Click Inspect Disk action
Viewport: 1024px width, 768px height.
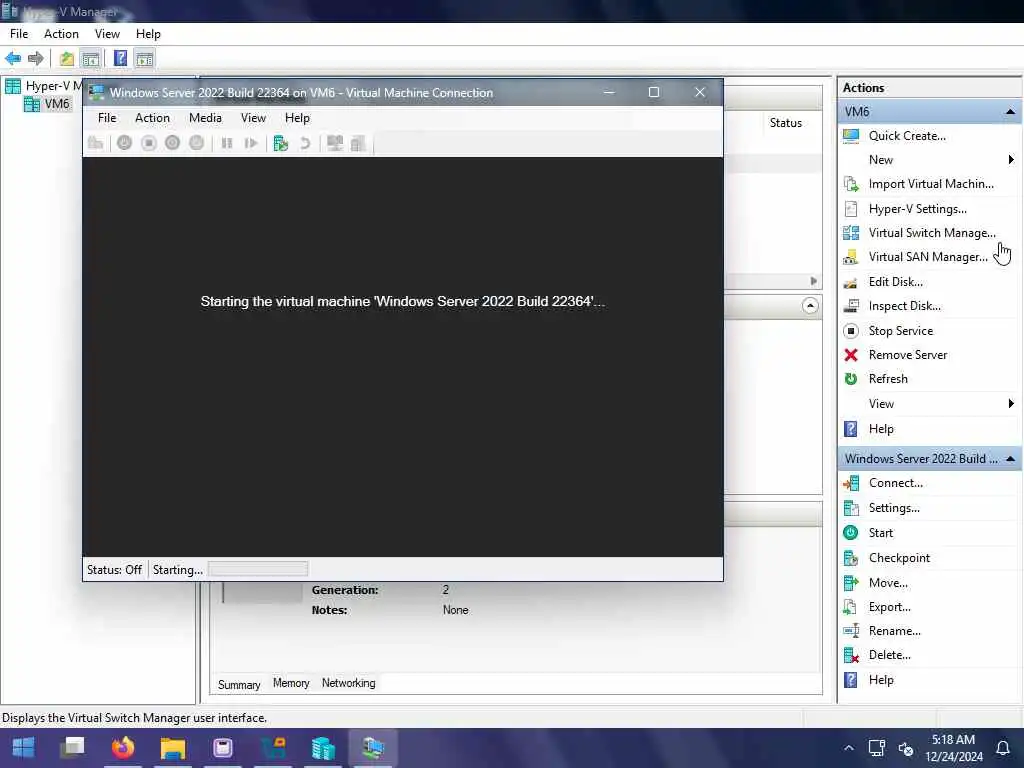pyautogui.click(x=904, y=306)
